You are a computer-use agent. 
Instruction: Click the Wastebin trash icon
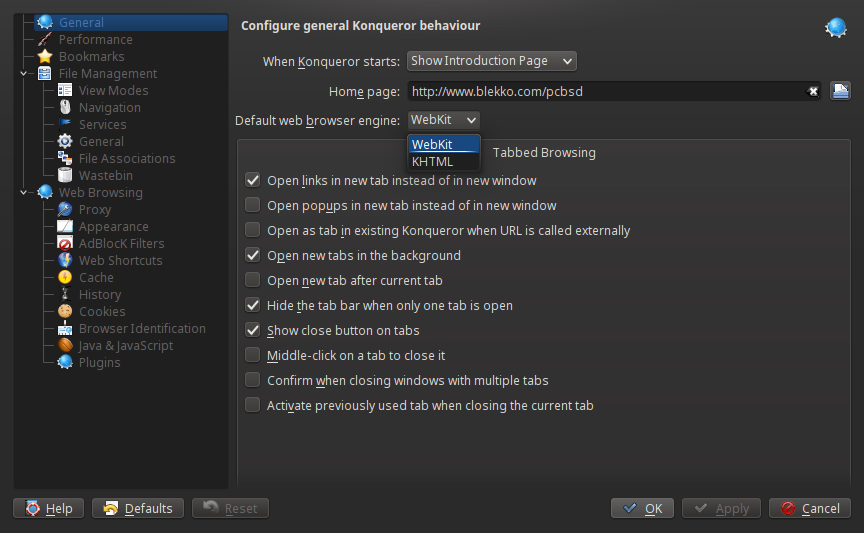coord(65,176)
